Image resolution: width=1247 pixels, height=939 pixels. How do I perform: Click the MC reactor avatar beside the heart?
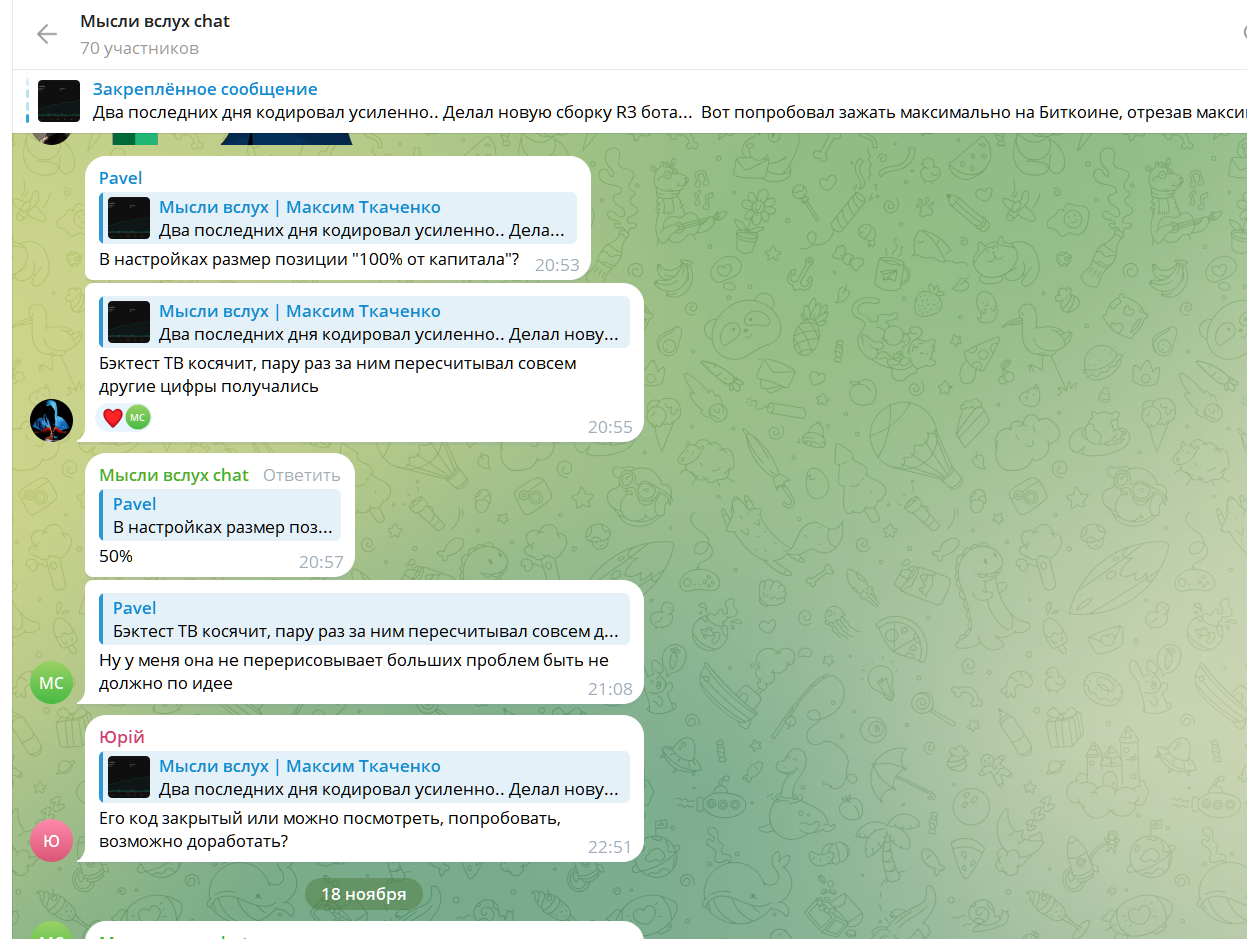click(x=137, y=418)
